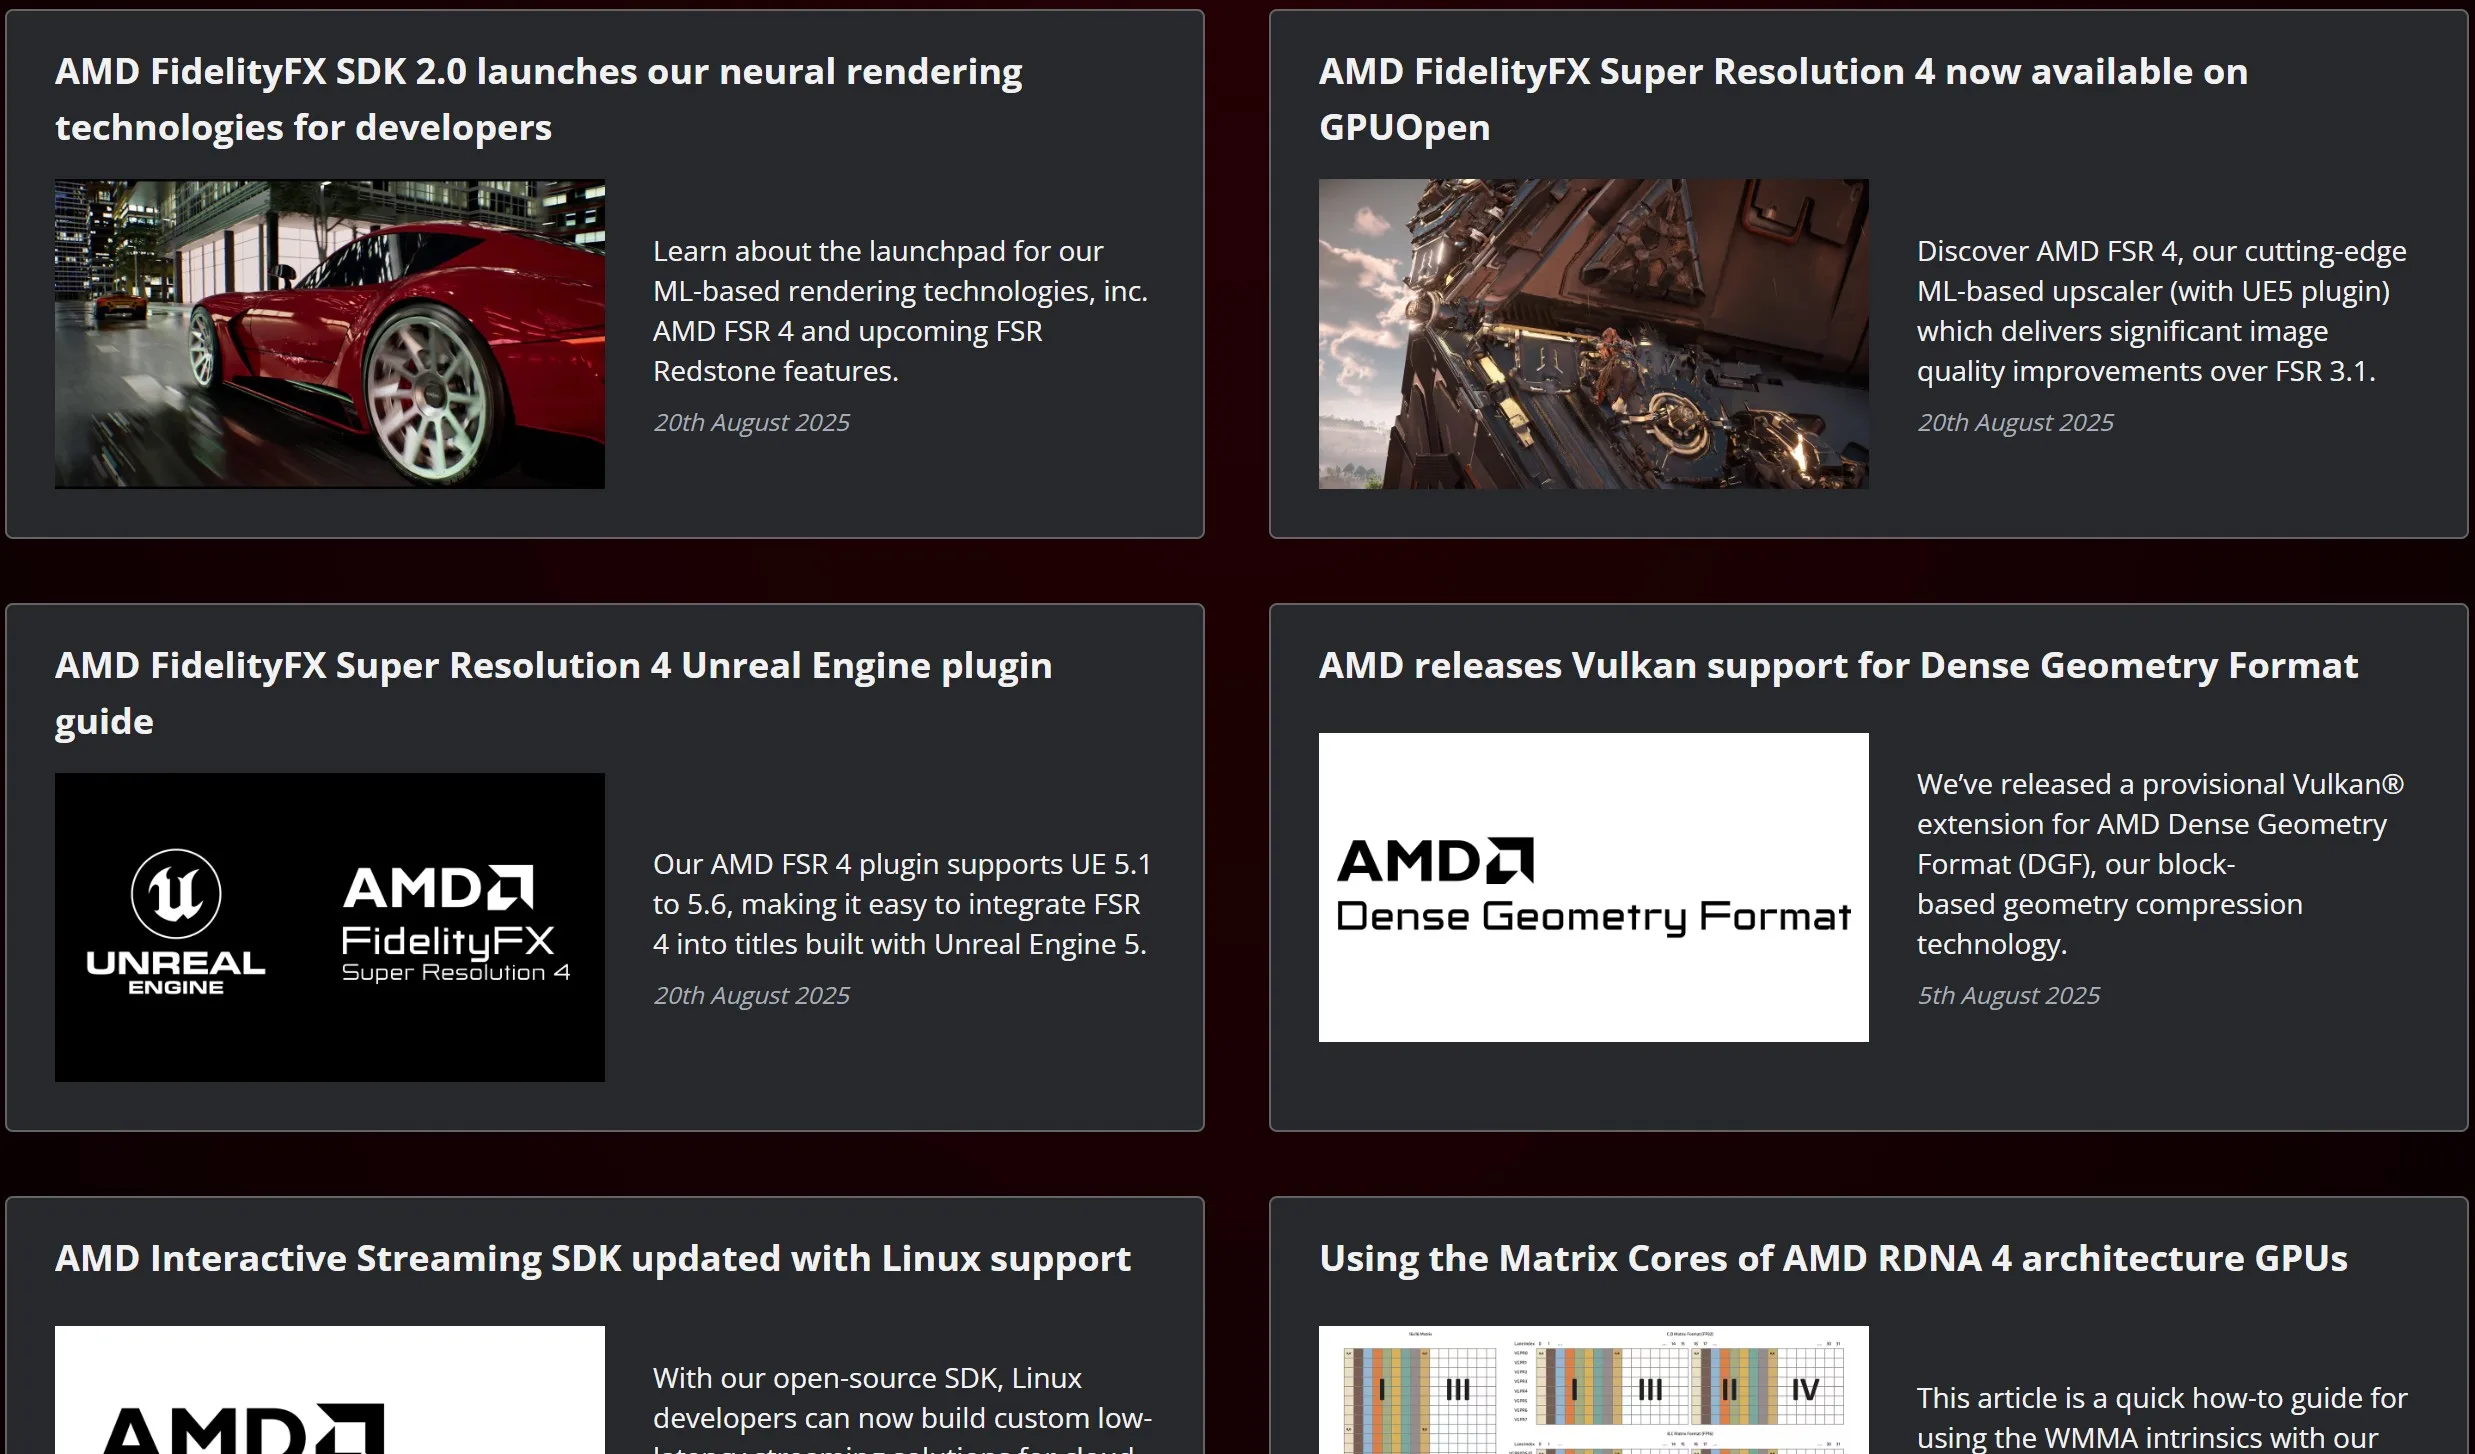Click the date under Unreal Engine plugin guide

(x=751, y=995)
